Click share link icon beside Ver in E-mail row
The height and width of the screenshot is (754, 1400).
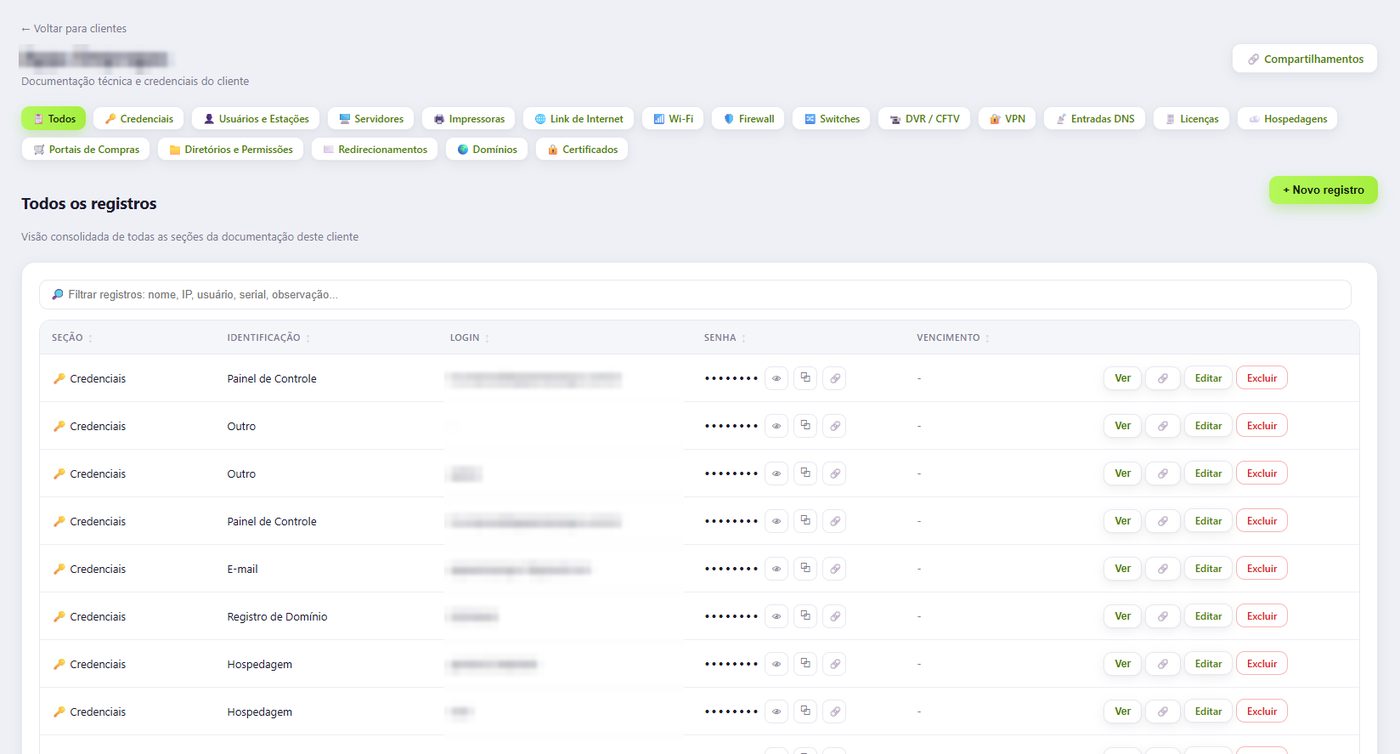tap(1162, 568)
